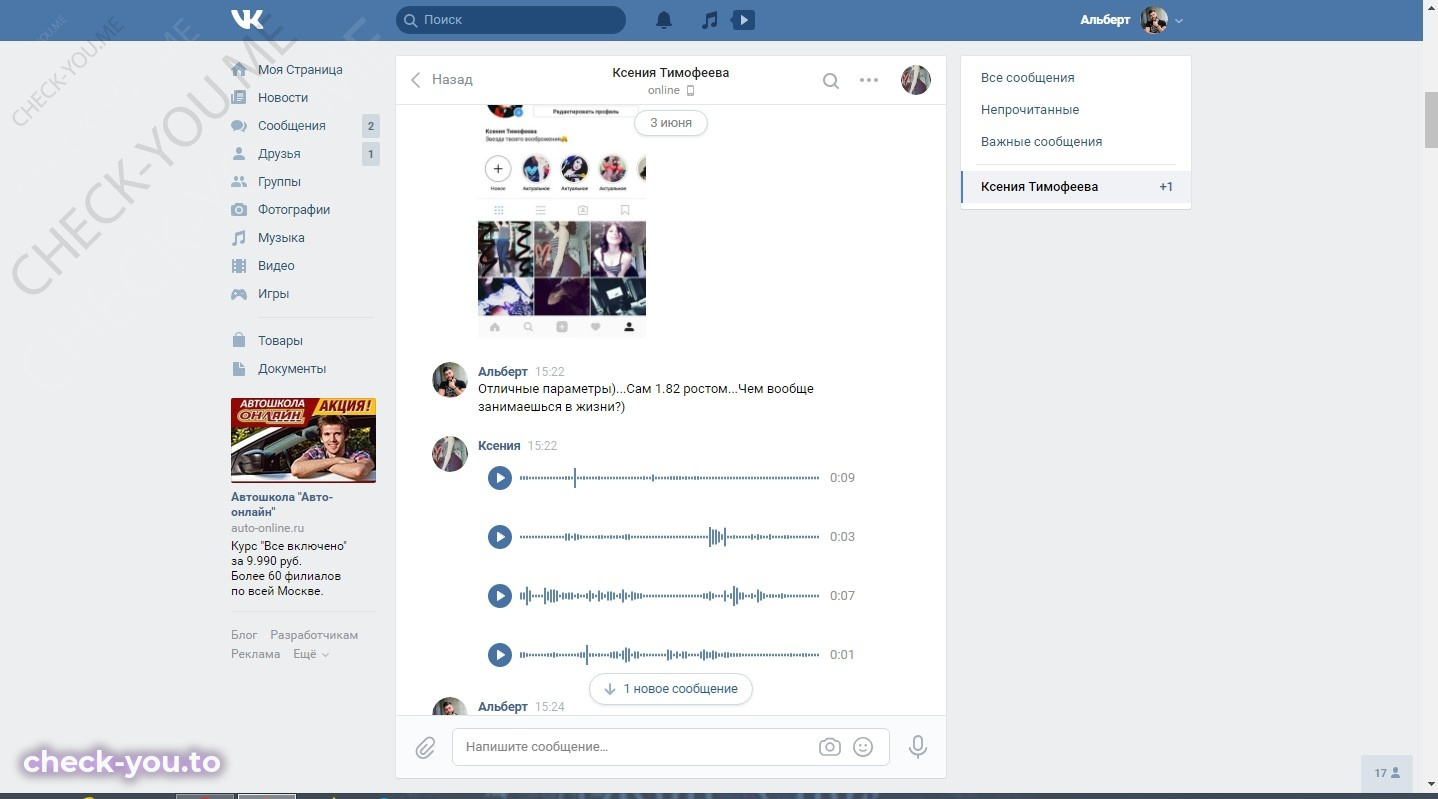Open the shared Instagram profile screenshot

tap(562, 220)
